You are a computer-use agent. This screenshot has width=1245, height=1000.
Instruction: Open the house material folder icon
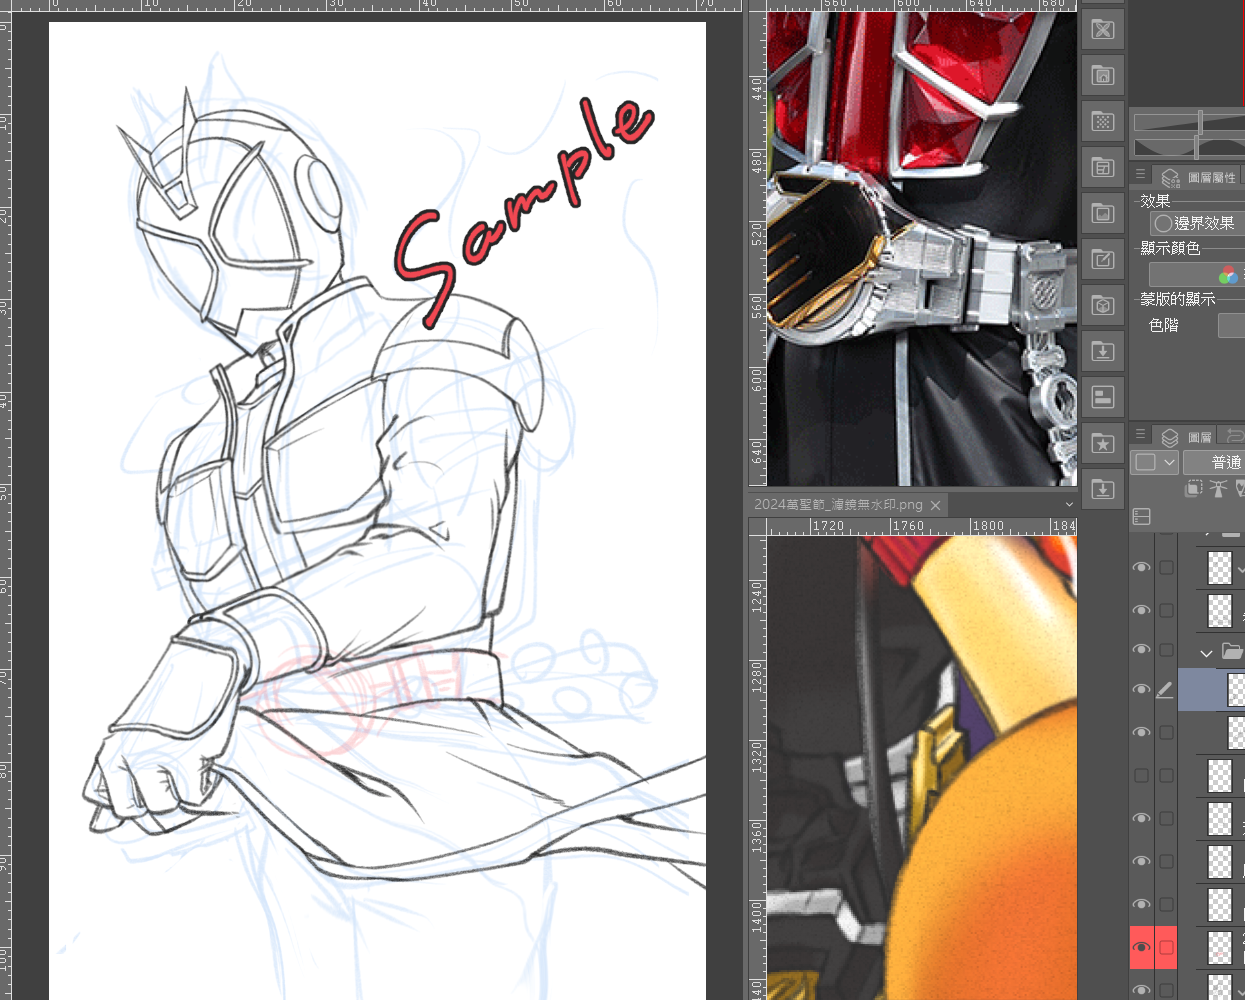click(x=1103, y=75)
